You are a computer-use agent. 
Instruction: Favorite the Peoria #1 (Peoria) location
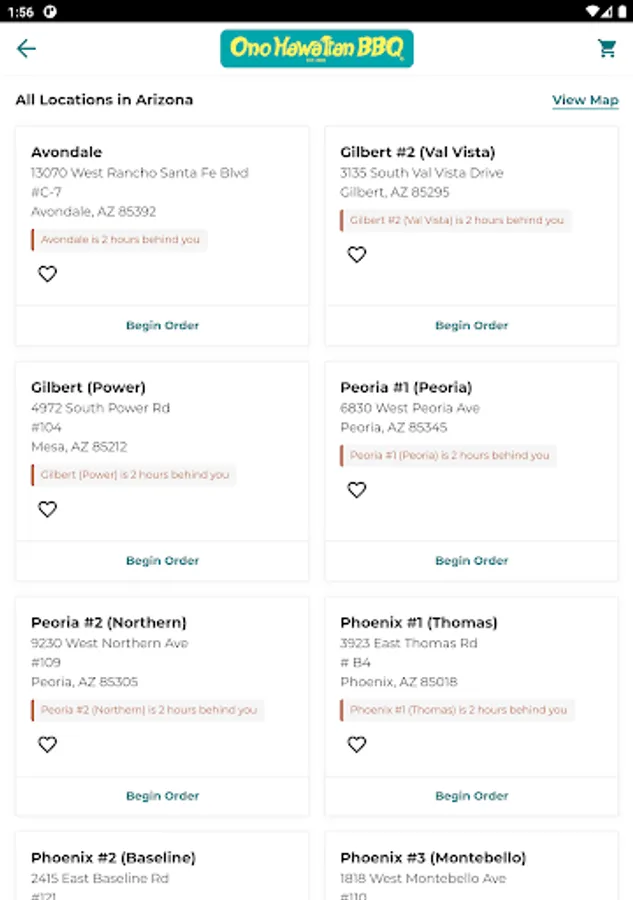pos(357,490)
